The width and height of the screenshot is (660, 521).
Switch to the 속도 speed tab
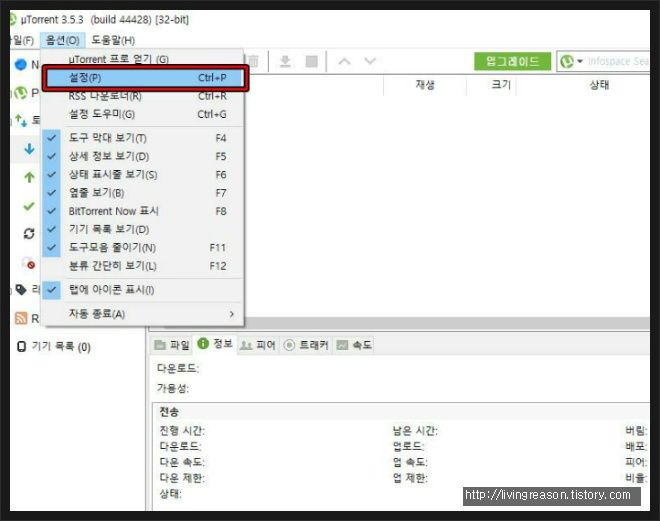[x=354, y=346]
